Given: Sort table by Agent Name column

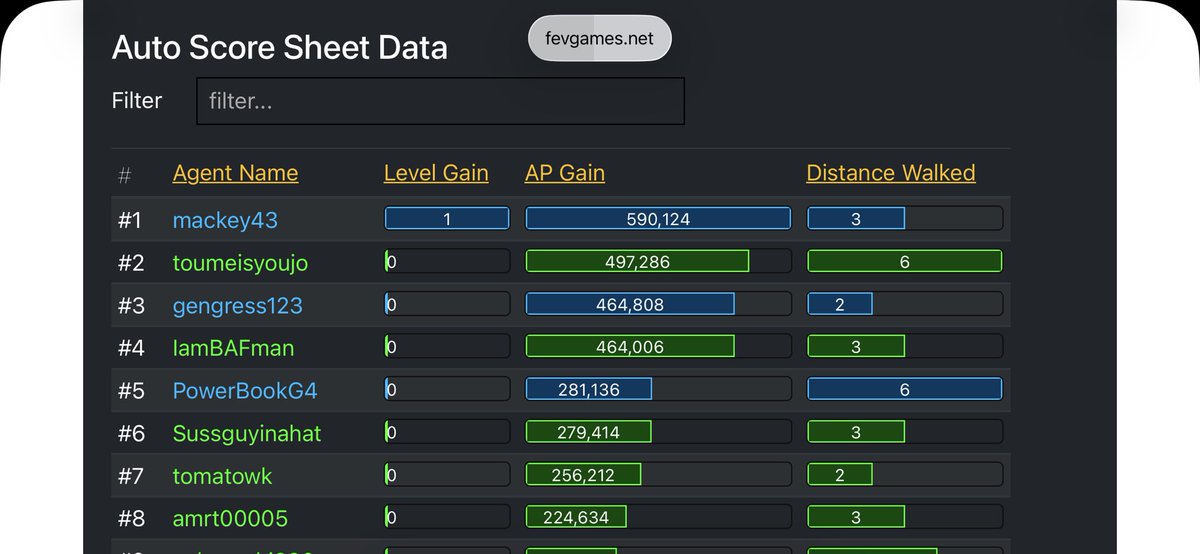Looking at the screenshot, I should point(235,173).
